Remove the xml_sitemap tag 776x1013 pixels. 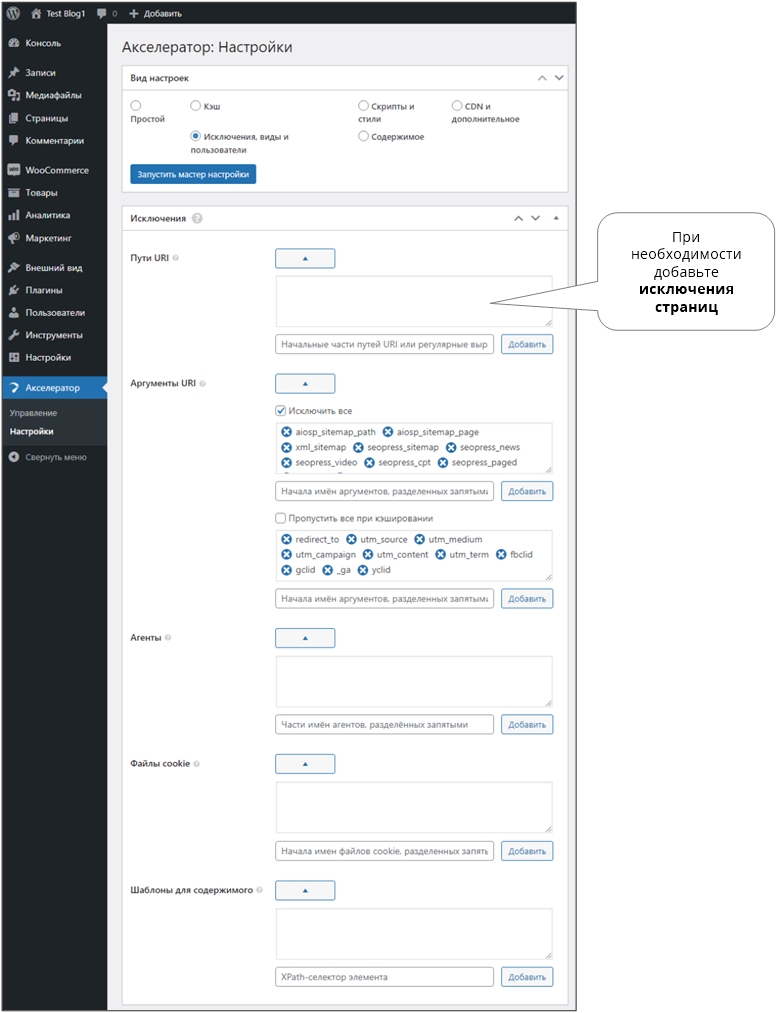[286, 447]
